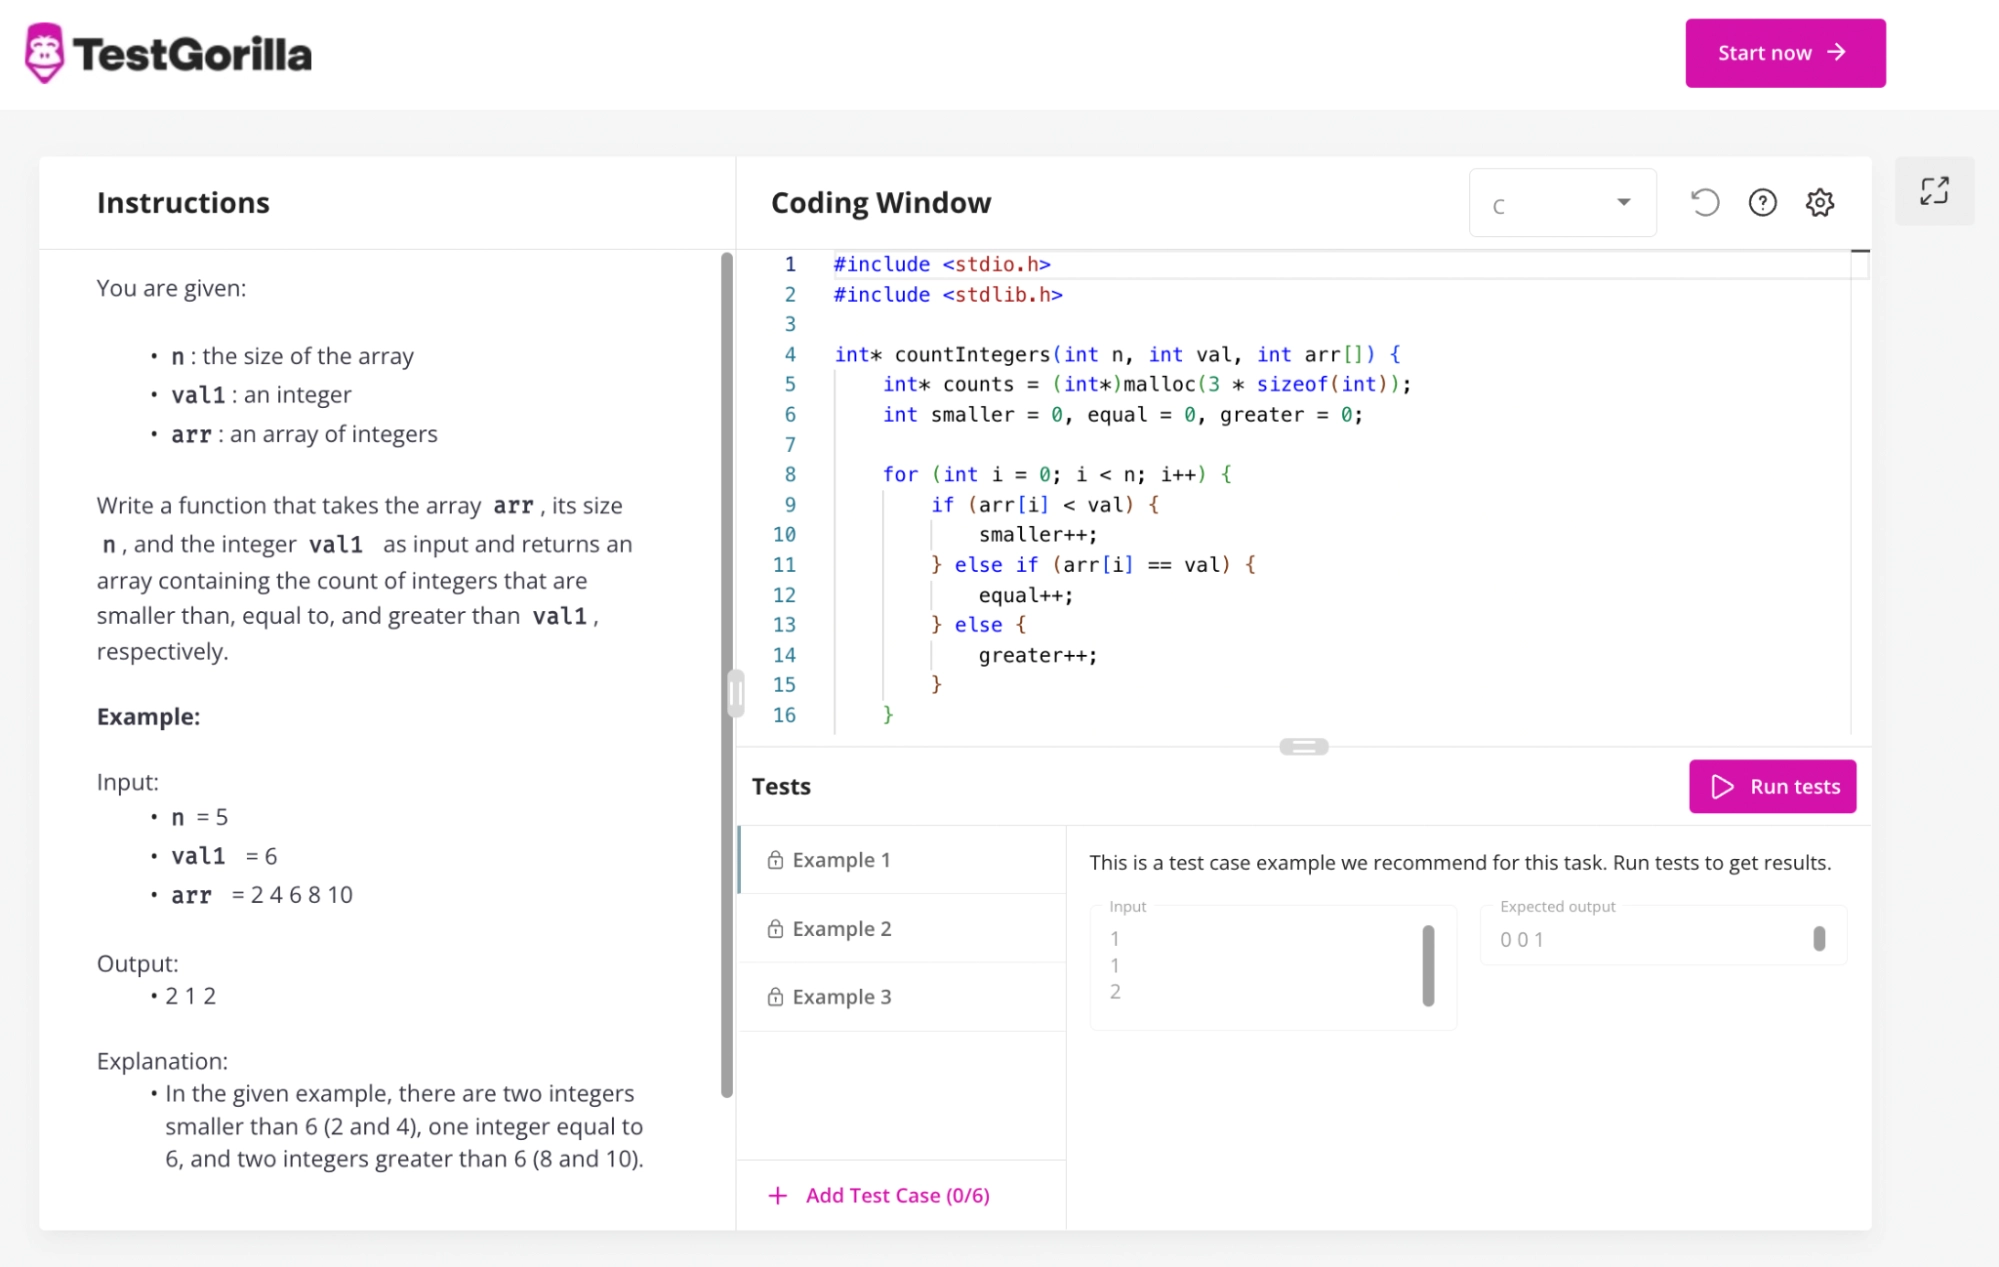Click the Start now button

coord(1785,53)
